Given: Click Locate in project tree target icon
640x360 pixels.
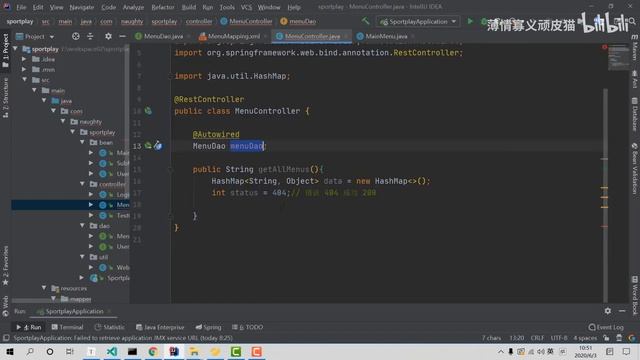Looking at the screenshot, I should 76,36.
